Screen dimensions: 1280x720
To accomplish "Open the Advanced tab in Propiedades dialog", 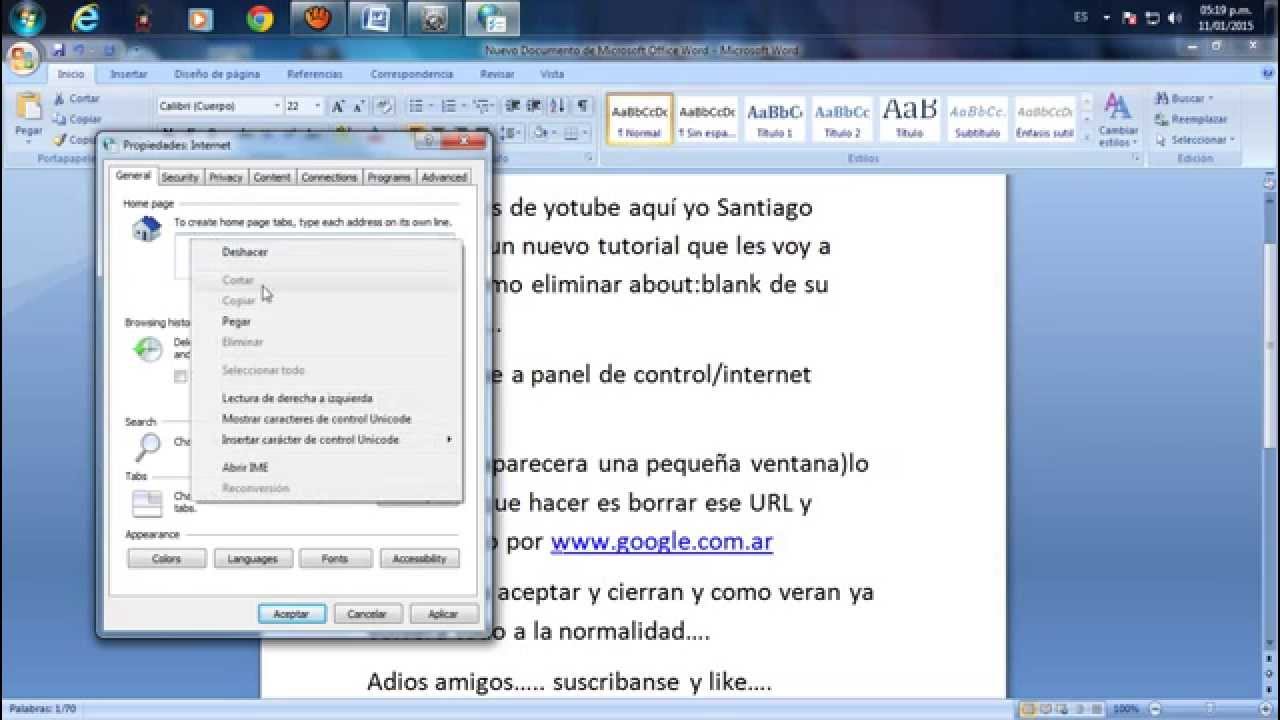I will tap(444, 177).
